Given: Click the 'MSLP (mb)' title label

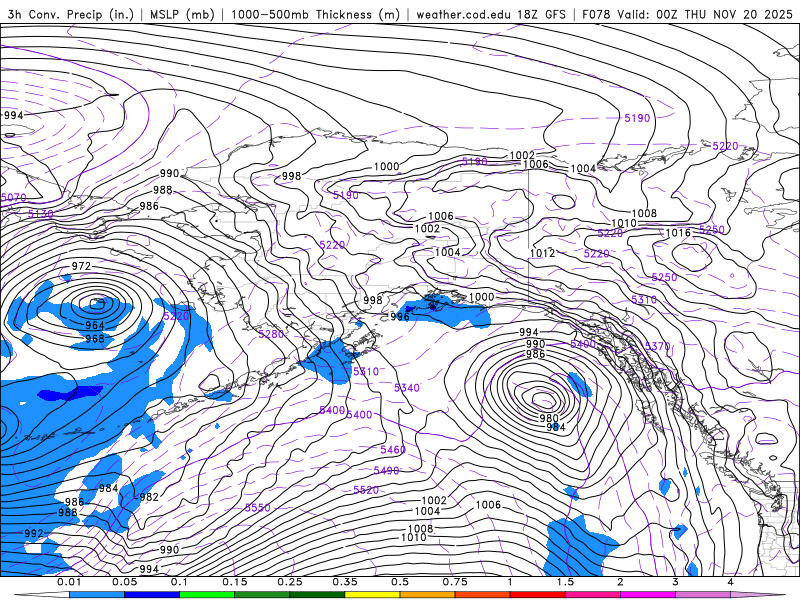Looking at the screenshot, I should tap(182, 14).
